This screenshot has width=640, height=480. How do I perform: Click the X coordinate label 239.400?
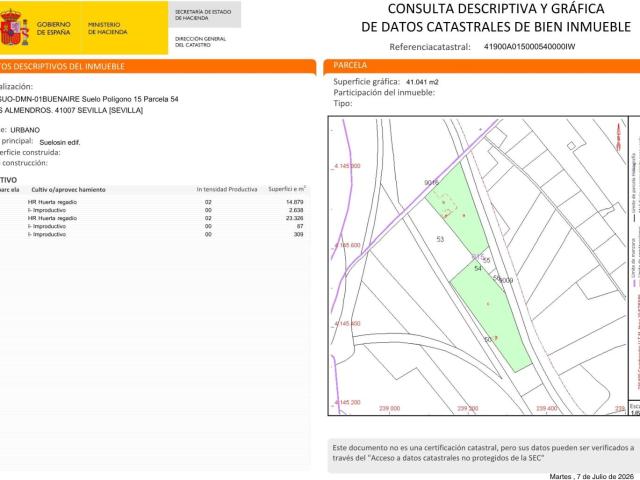pyautogui.click(x=547, y=408)
